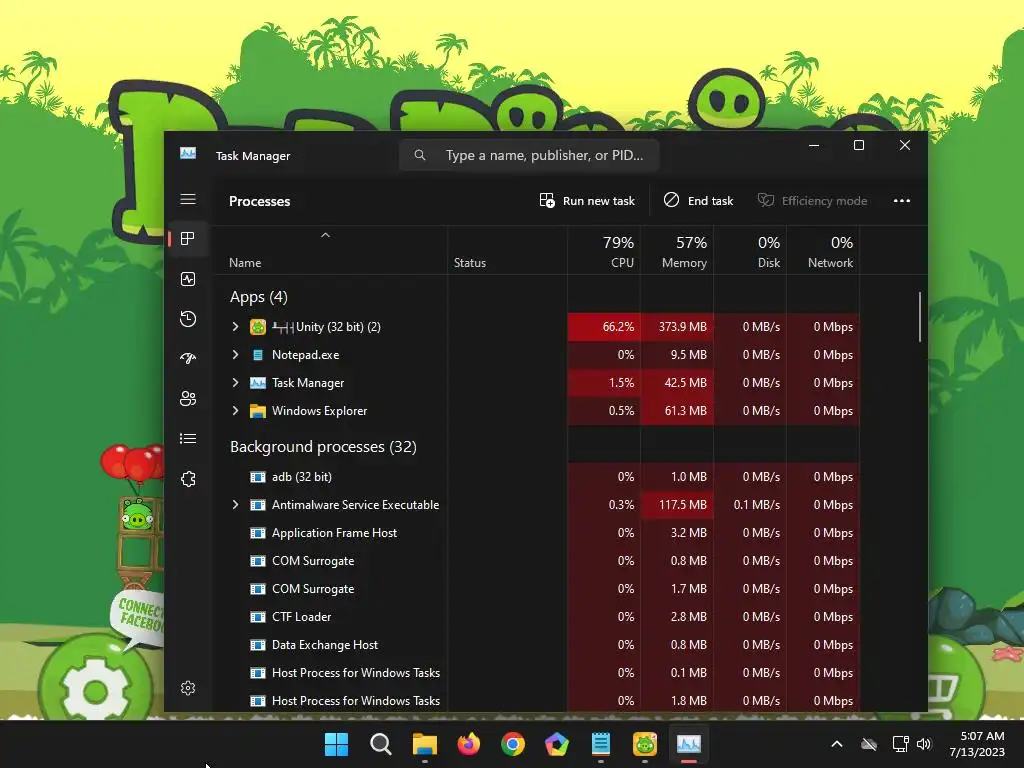Expand the Task Manager process group
The width and height of the screenshot is (1024, 768).
point(236,383)
